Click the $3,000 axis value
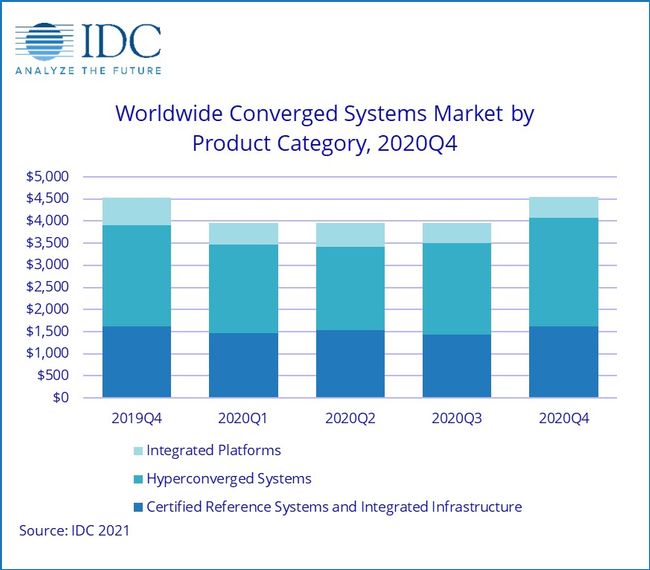650x570 pixels. click(x=47, y=265)
